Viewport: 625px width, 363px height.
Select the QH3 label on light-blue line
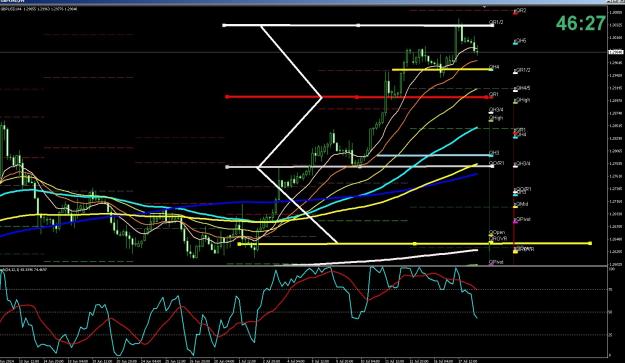pos(494,153)
